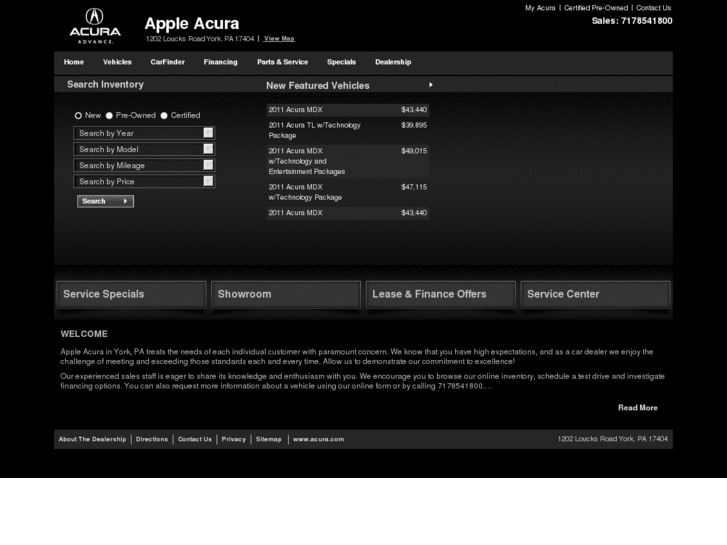This screenshot has width=727, height=545.
Task: Click the $49,015 price
Action: [414, 151]
